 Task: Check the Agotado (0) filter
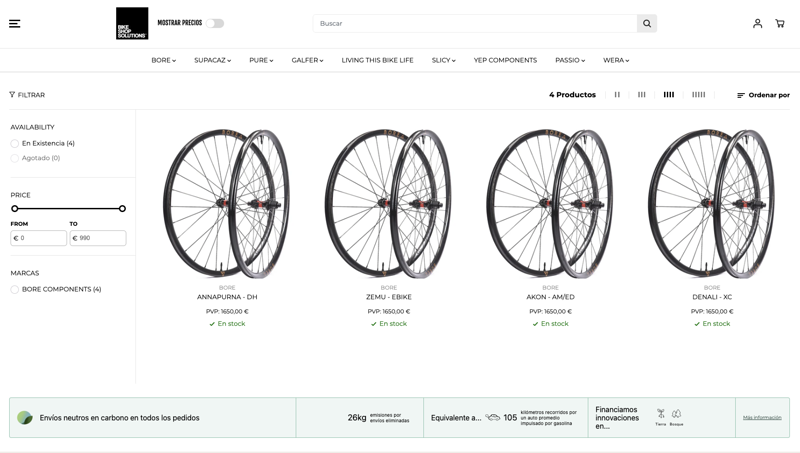[15, 159]
